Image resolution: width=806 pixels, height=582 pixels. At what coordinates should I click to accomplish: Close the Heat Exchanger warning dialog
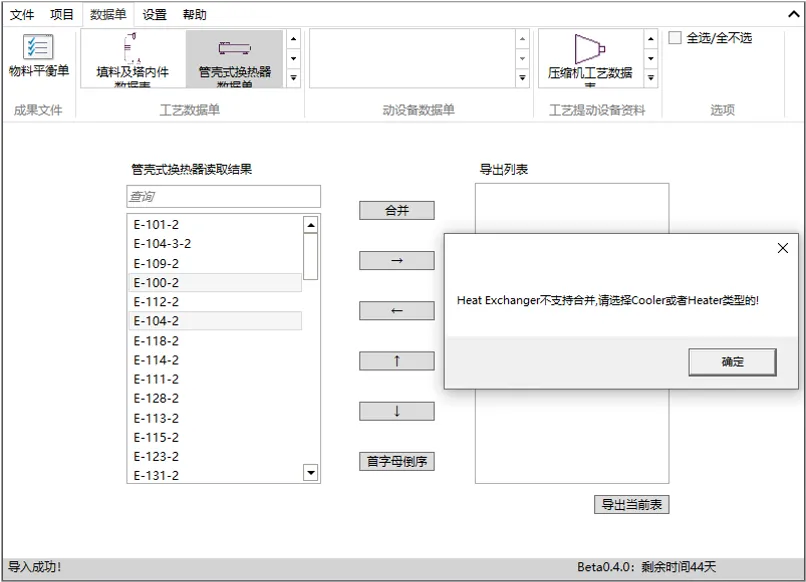point(782,248)
